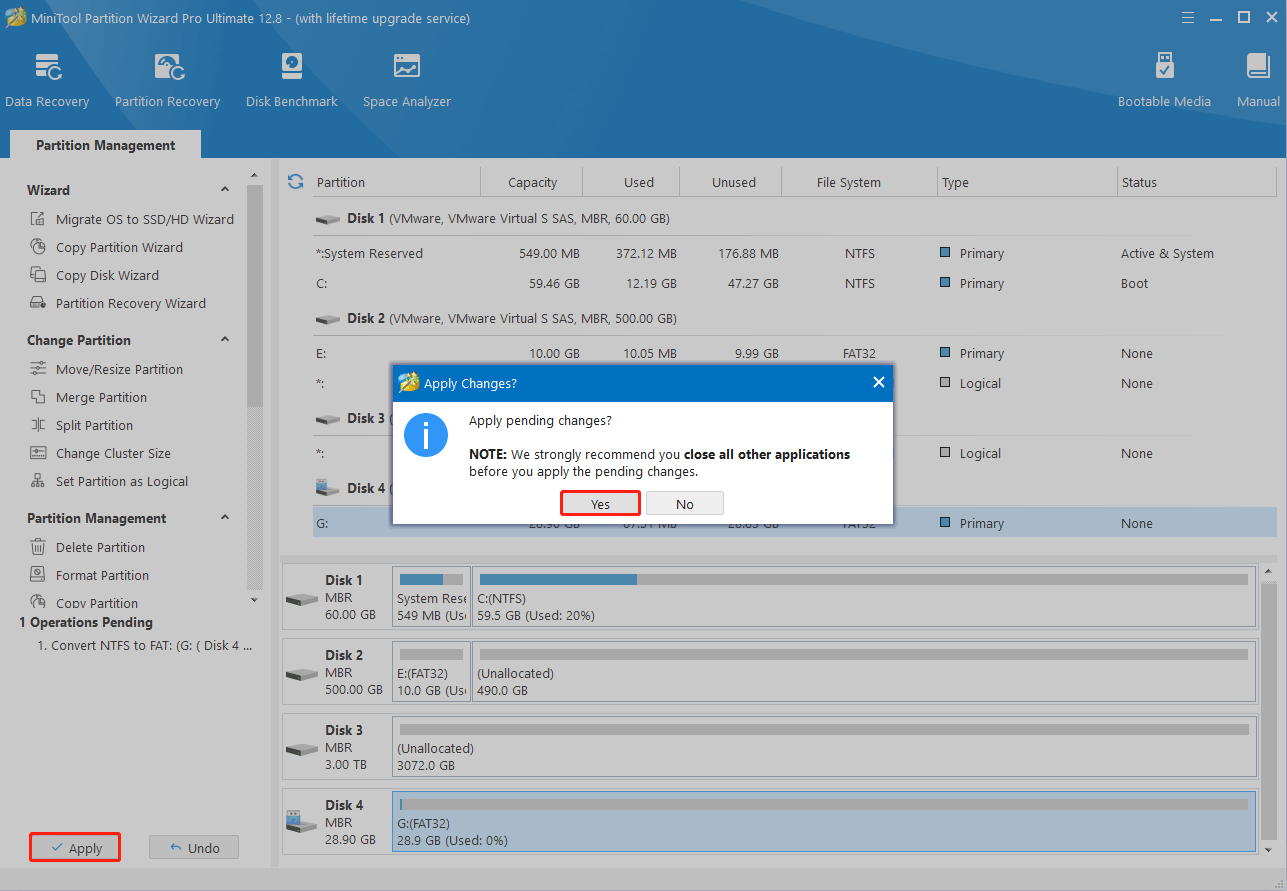Open the Manual from toolbar

click(1258, 82)
